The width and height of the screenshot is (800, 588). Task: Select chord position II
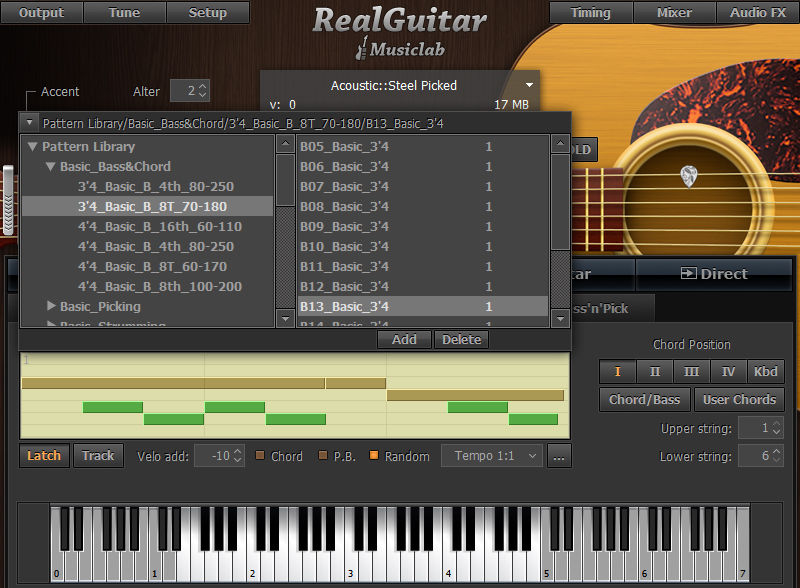pos(655,371)
